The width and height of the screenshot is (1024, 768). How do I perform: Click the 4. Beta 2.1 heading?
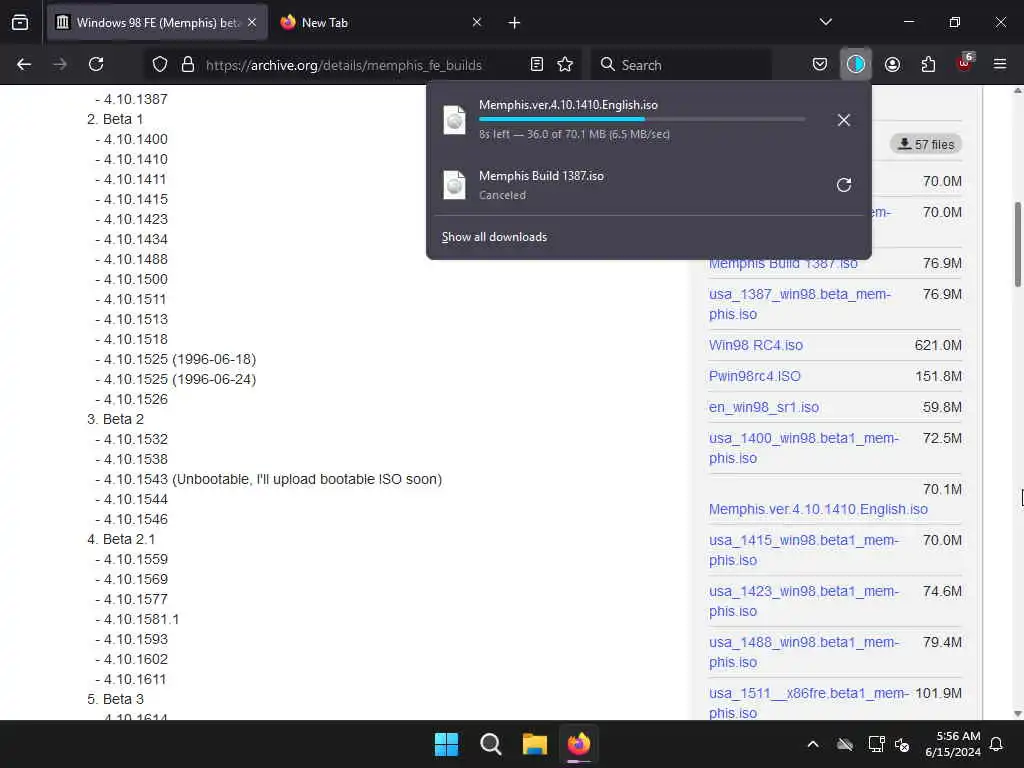click(x=121, y=539)
